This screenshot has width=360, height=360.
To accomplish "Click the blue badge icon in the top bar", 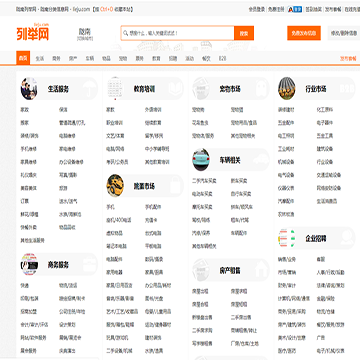I will (x=295, y=9).
